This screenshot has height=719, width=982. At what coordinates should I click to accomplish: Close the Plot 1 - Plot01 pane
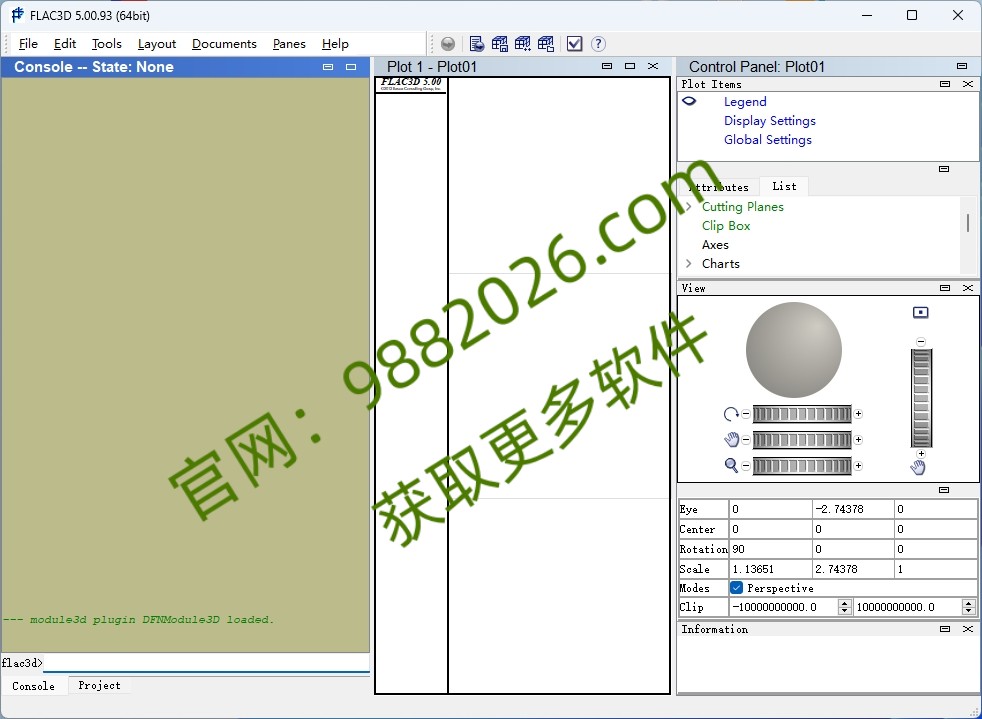(653, 66)
